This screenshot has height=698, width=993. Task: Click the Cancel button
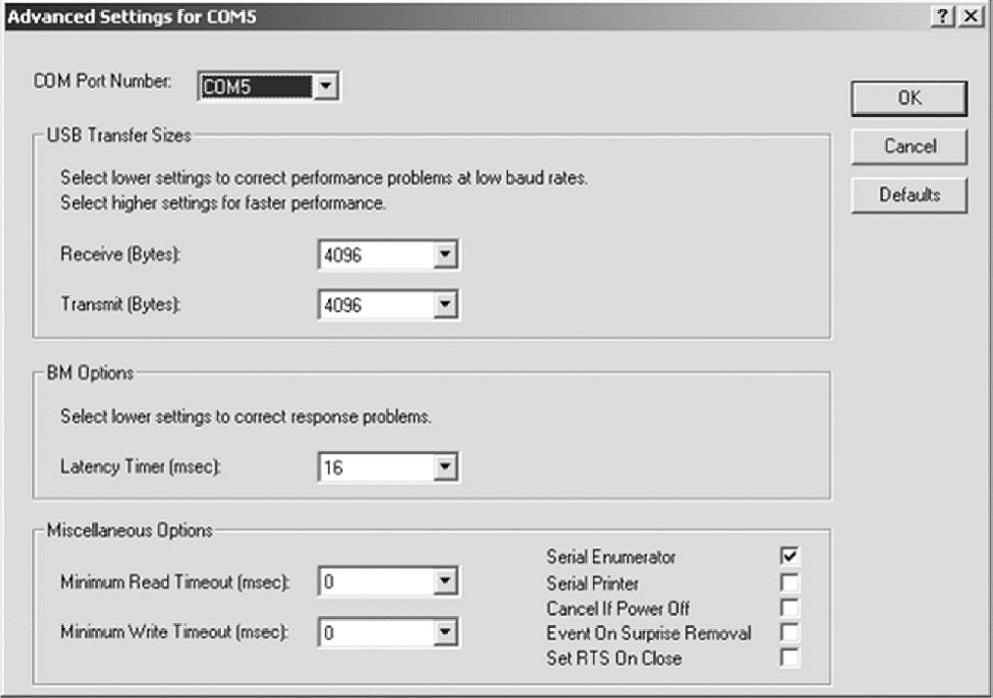909,146
